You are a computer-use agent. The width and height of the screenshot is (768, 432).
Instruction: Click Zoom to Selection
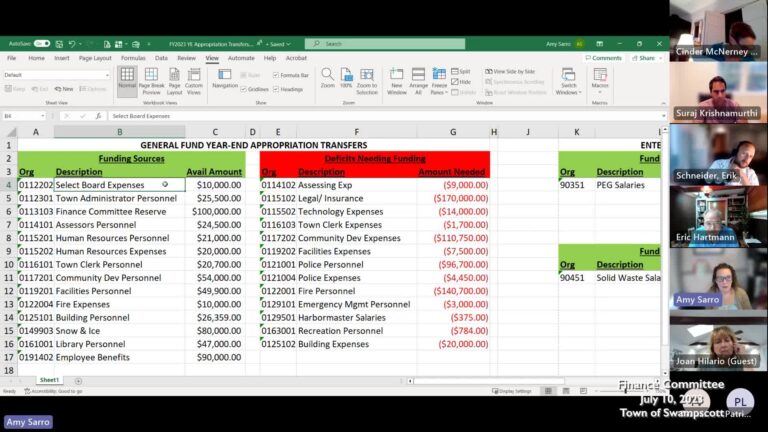[366, 80]
